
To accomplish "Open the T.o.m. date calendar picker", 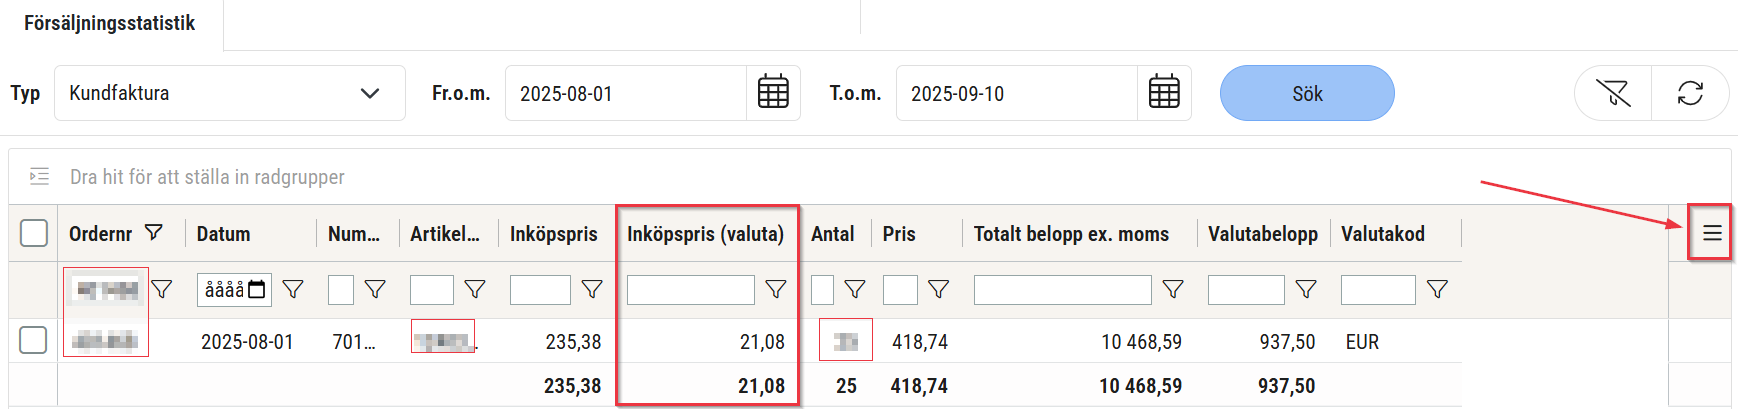I will tap(1164, 93).
